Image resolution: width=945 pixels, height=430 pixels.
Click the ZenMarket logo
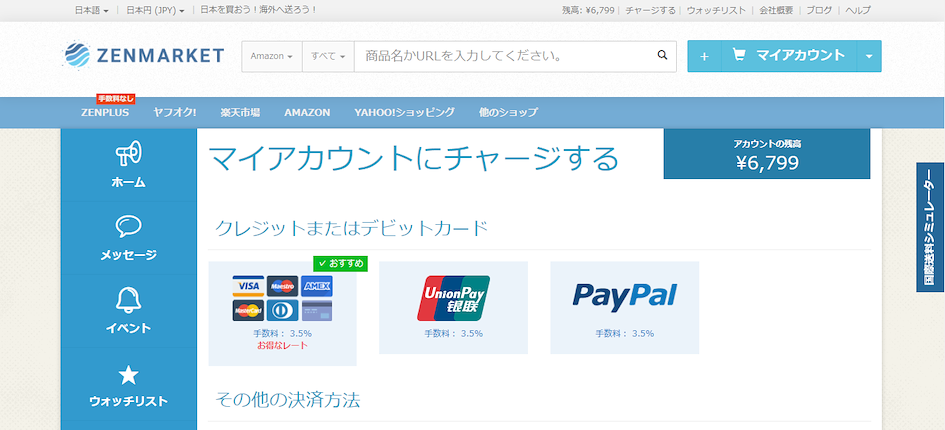coord(143,55)
